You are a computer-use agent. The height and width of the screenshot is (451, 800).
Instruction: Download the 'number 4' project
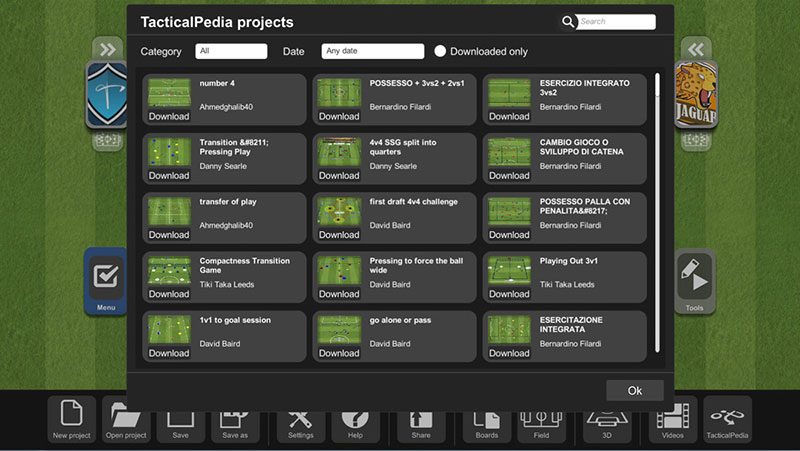click(169, 116)
